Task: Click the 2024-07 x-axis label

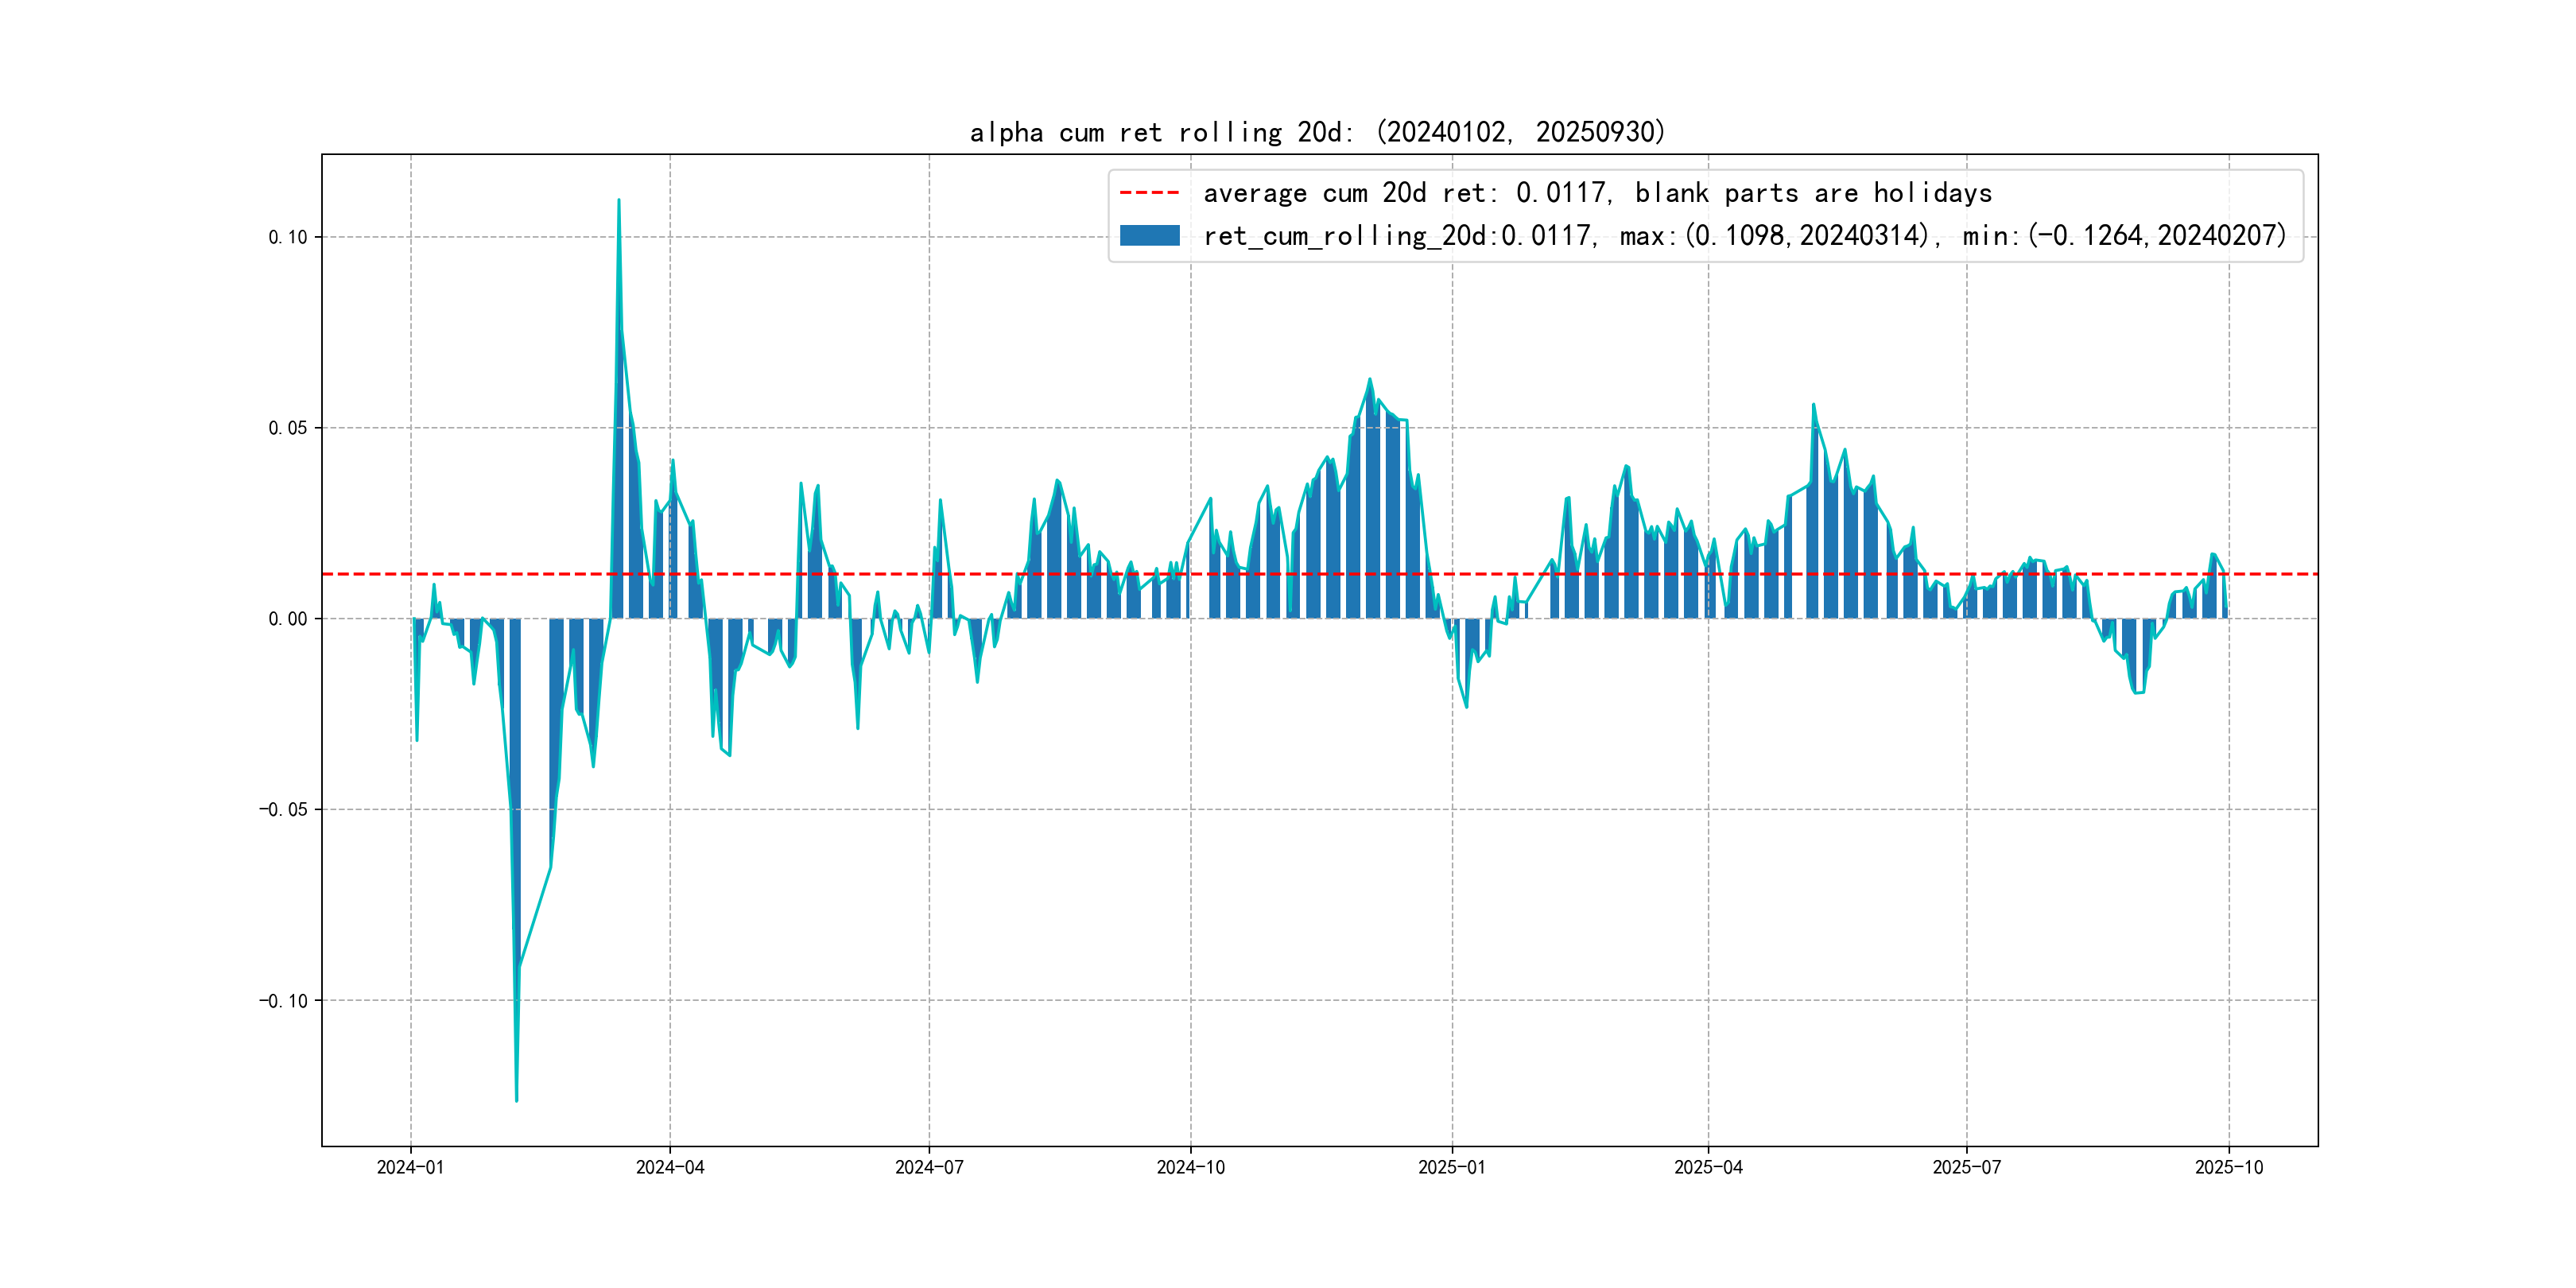Action: point(929,1167)
